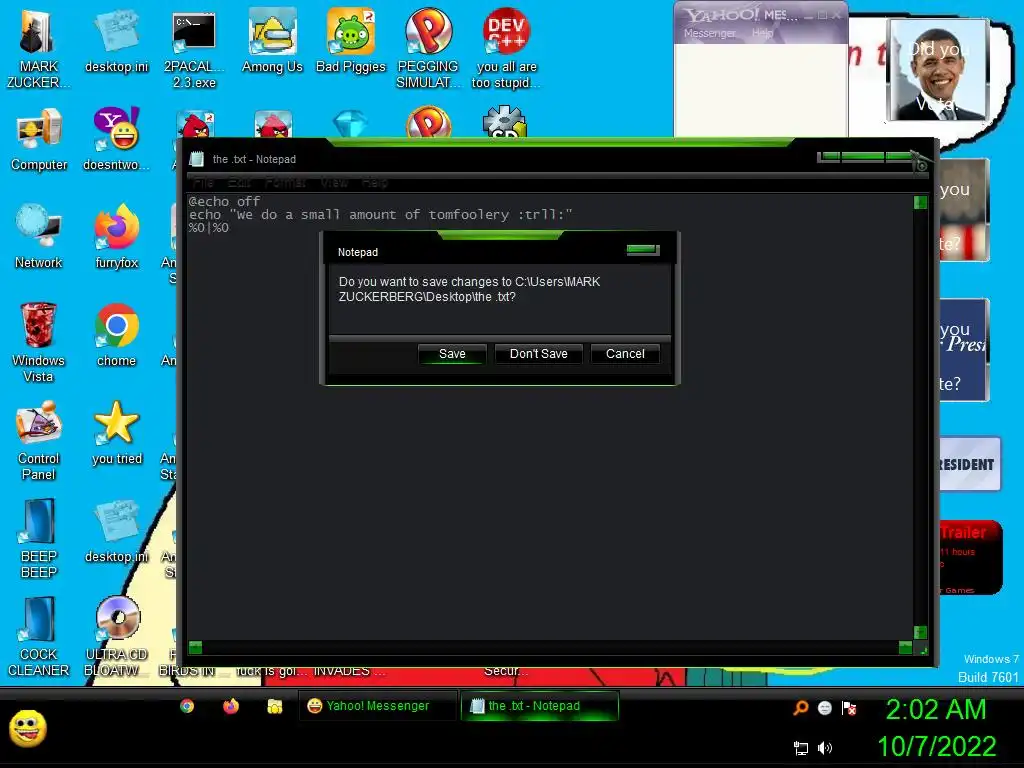Select the COCK CLEANER desktop shortcut
Image resolution: width=1024 pixels, height=768 pixels.
[39, 637]
